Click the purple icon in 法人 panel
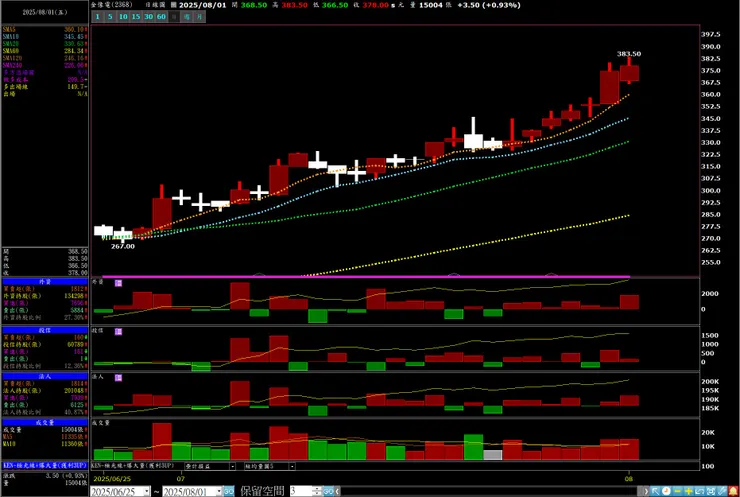The height and width of the screenshot is (497, 740). click(x=118, y=378)
